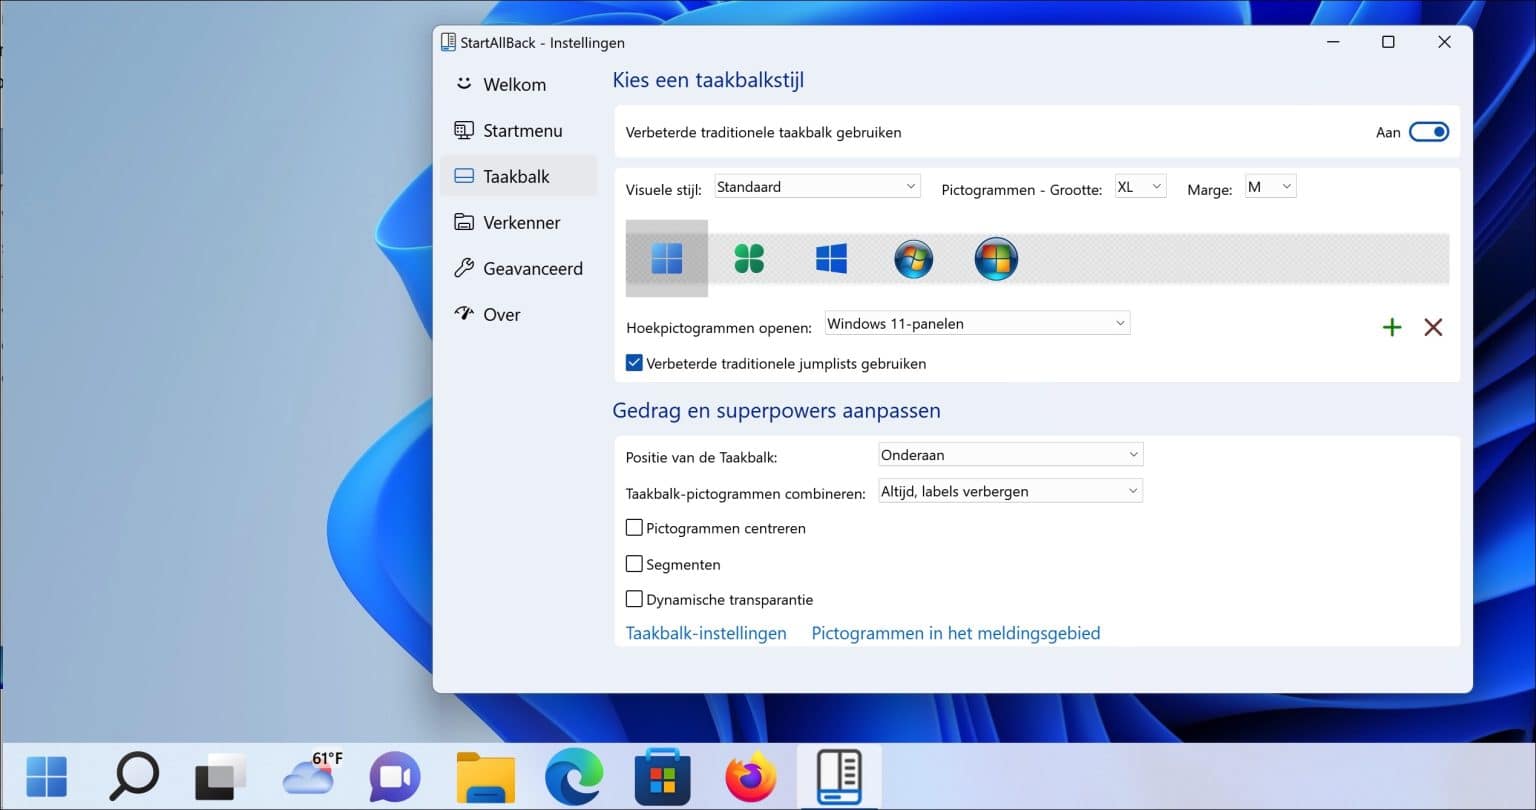Image resolution: width=1536 pixels, height=810 pixels.
Task: Turn off Verbeterde traditionele taakbalk gebruiken
Action: pyautogui.click(x=1428, y=131)
